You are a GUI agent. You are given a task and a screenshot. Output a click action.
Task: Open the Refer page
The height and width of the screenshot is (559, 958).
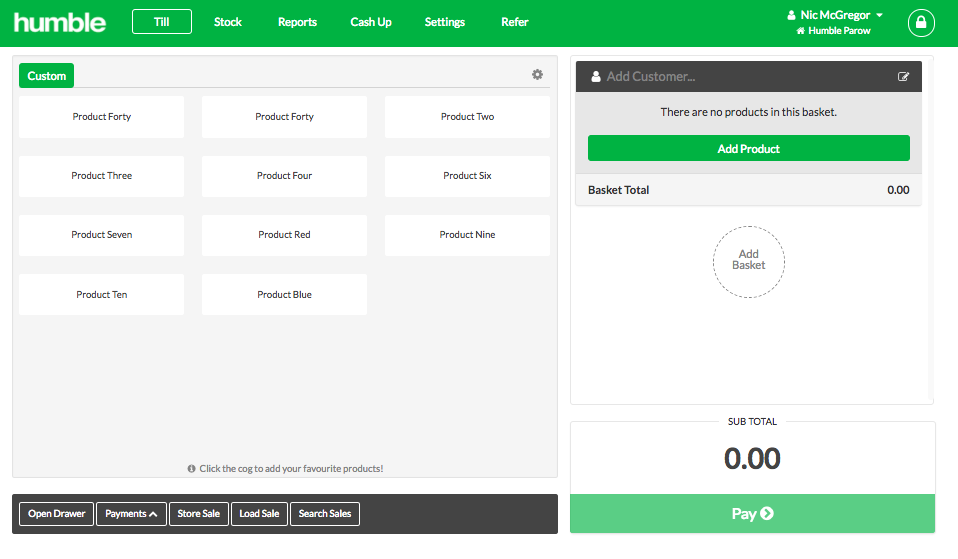pyautogui.click(x=514, y=22)
